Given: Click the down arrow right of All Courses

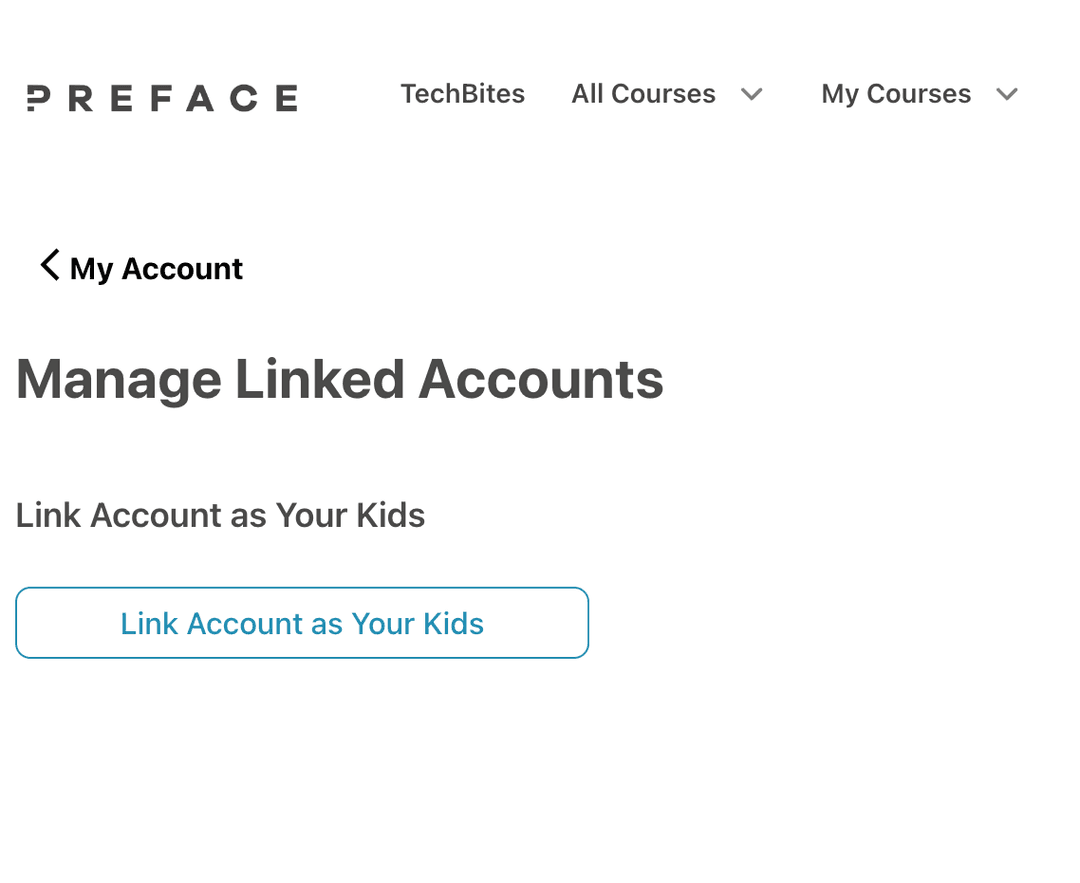Looking at the screenshot, I should 752,95.
